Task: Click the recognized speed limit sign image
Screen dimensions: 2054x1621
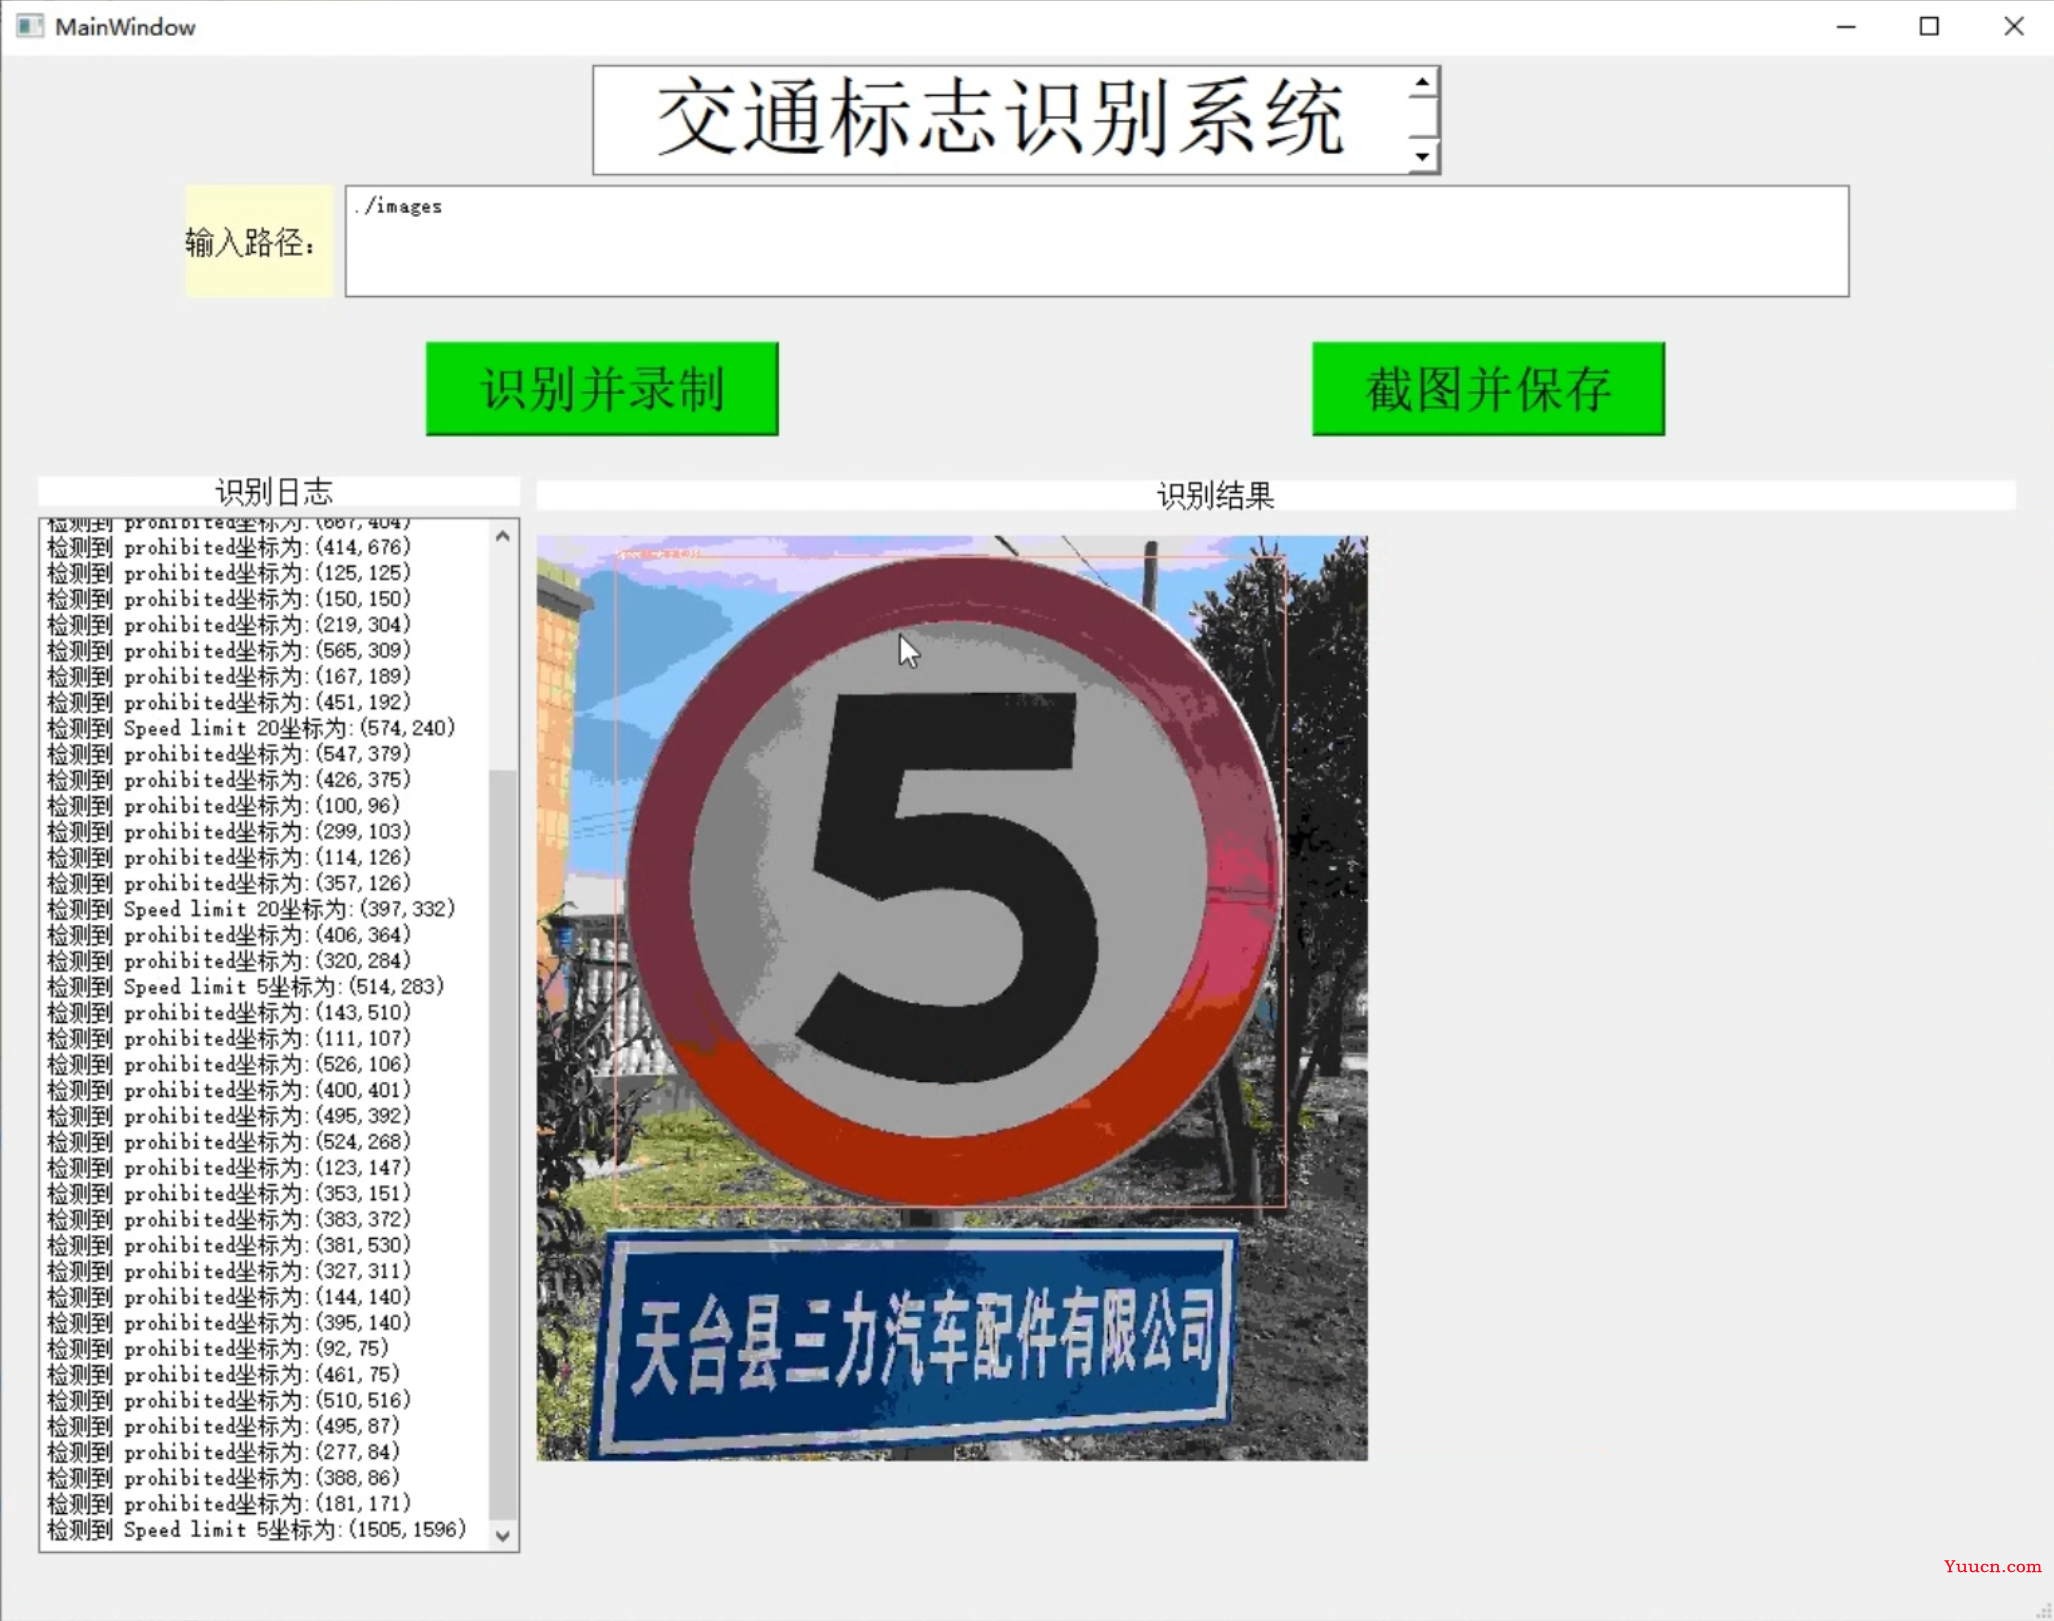Action: (952, 998)
